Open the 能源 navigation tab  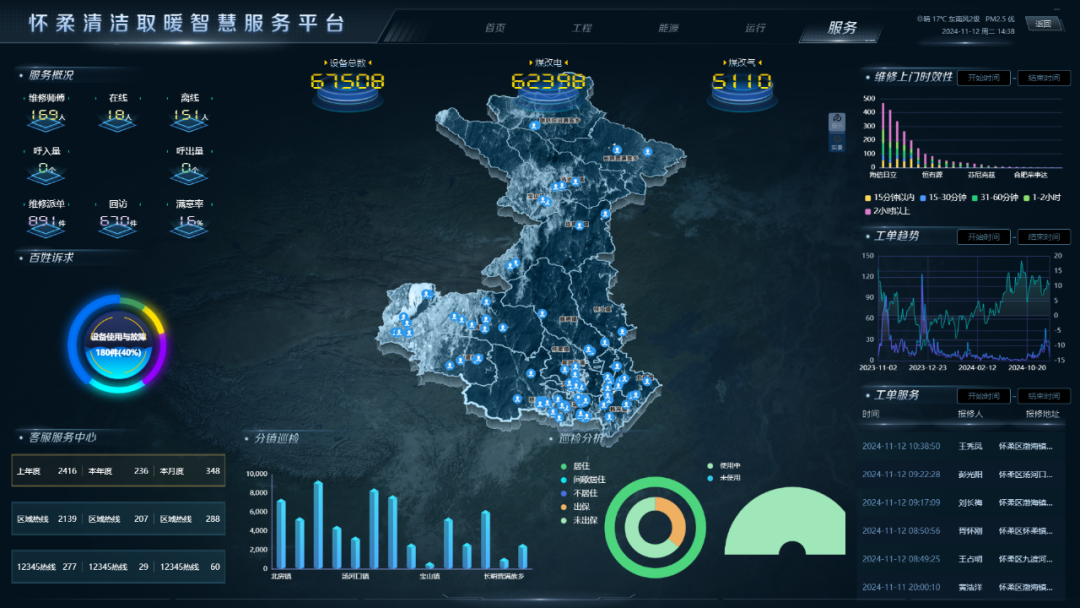coord(668,28)
